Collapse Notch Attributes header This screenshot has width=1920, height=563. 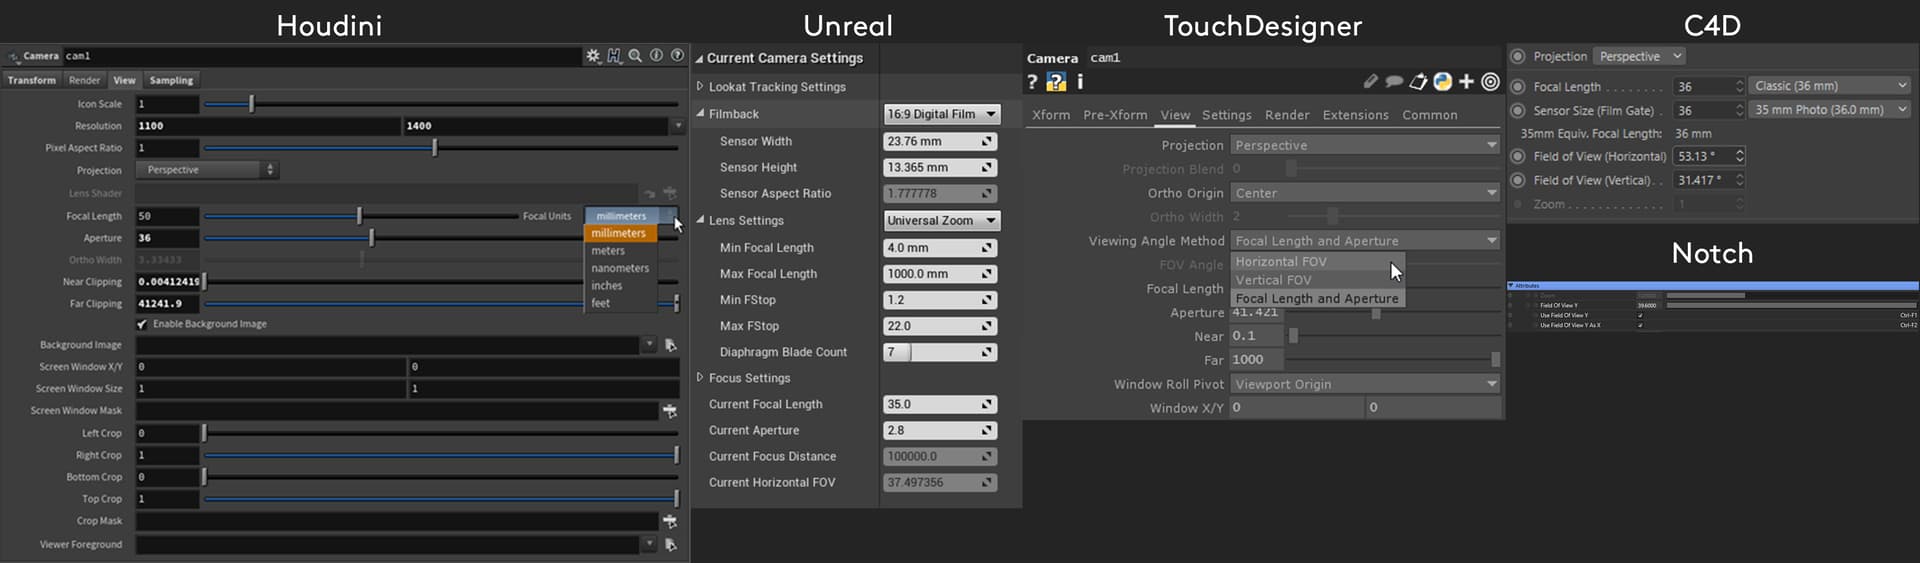1712,286
